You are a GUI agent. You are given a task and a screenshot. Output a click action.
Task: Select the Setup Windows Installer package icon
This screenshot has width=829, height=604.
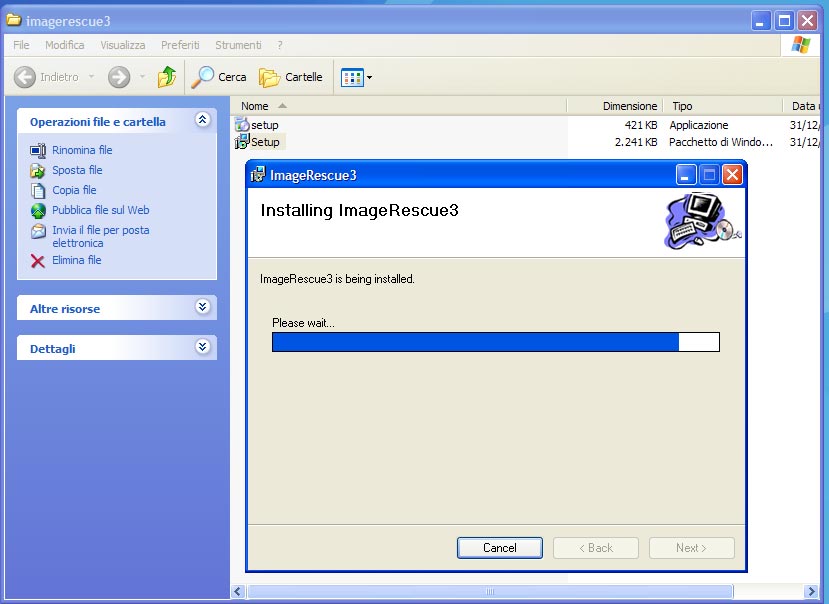pos(242,142)
